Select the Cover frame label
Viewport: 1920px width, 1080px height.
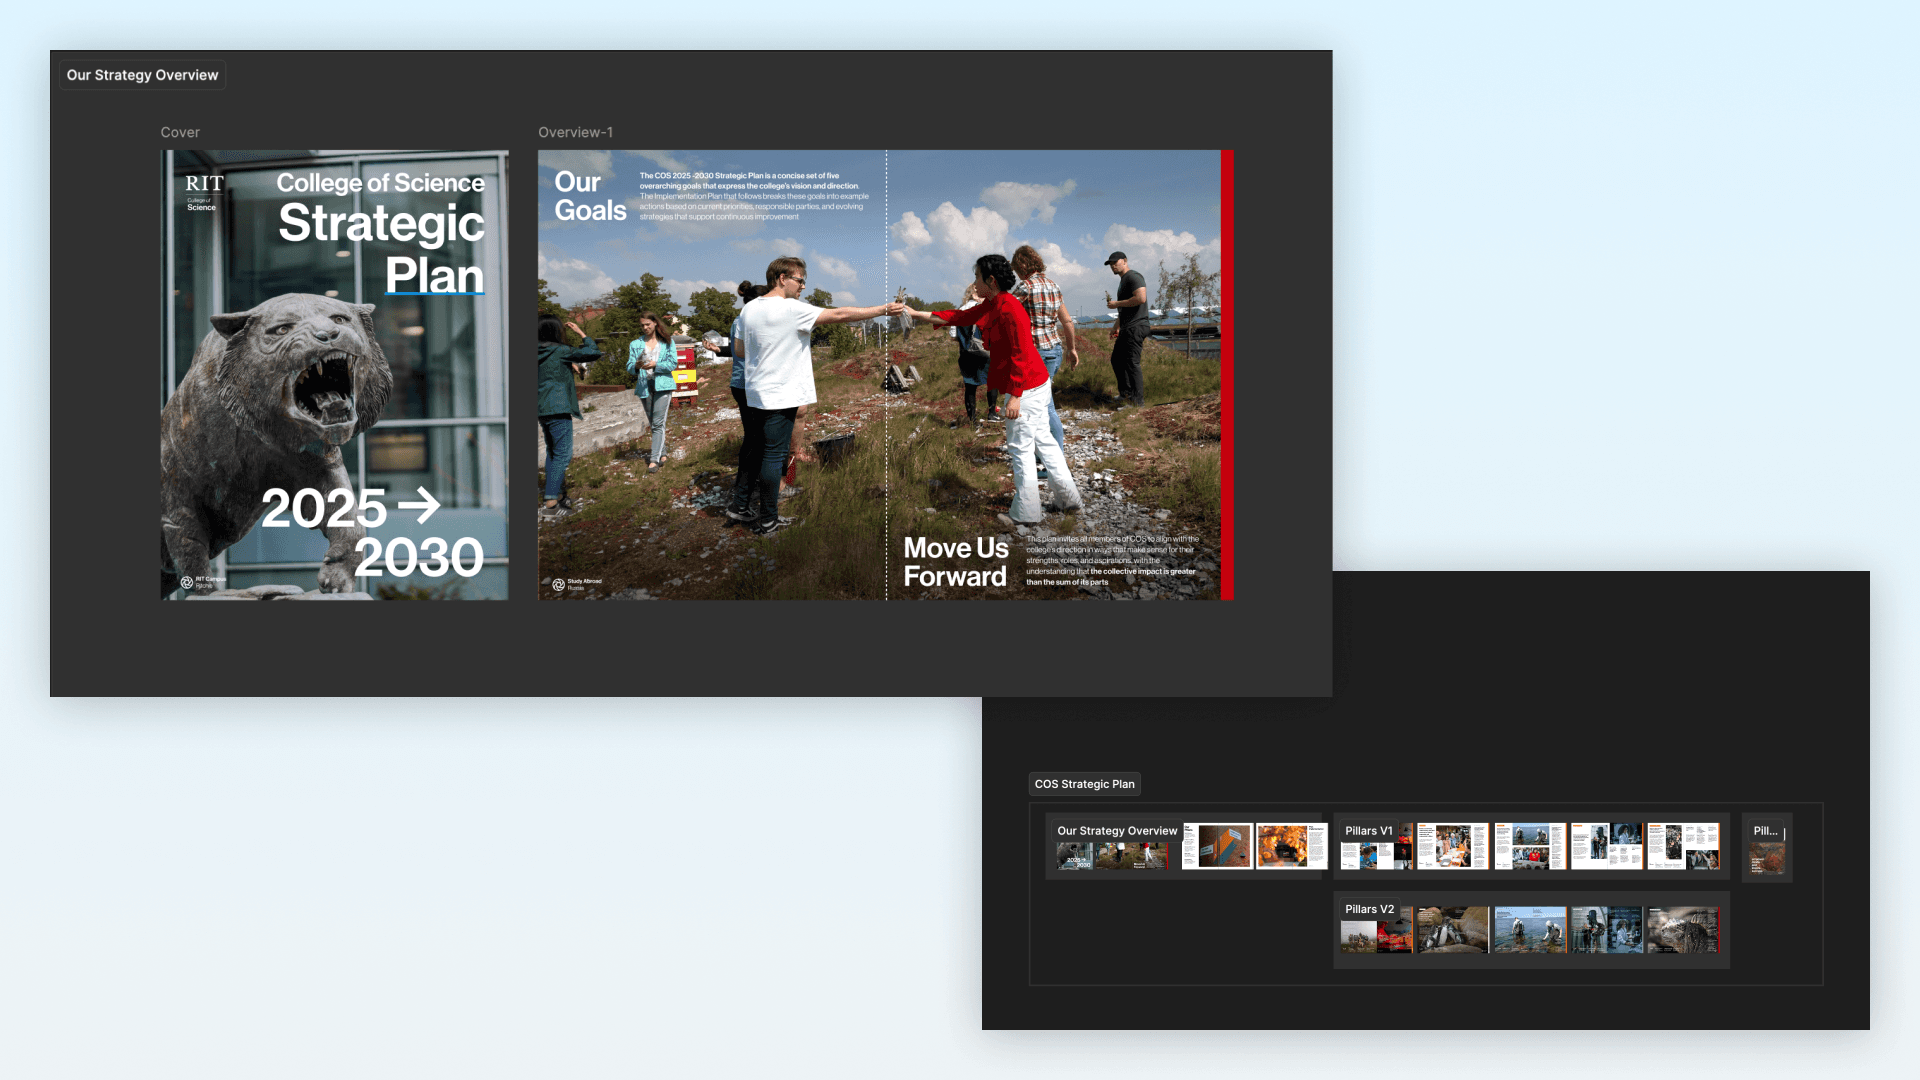click(x=180, y=132)
